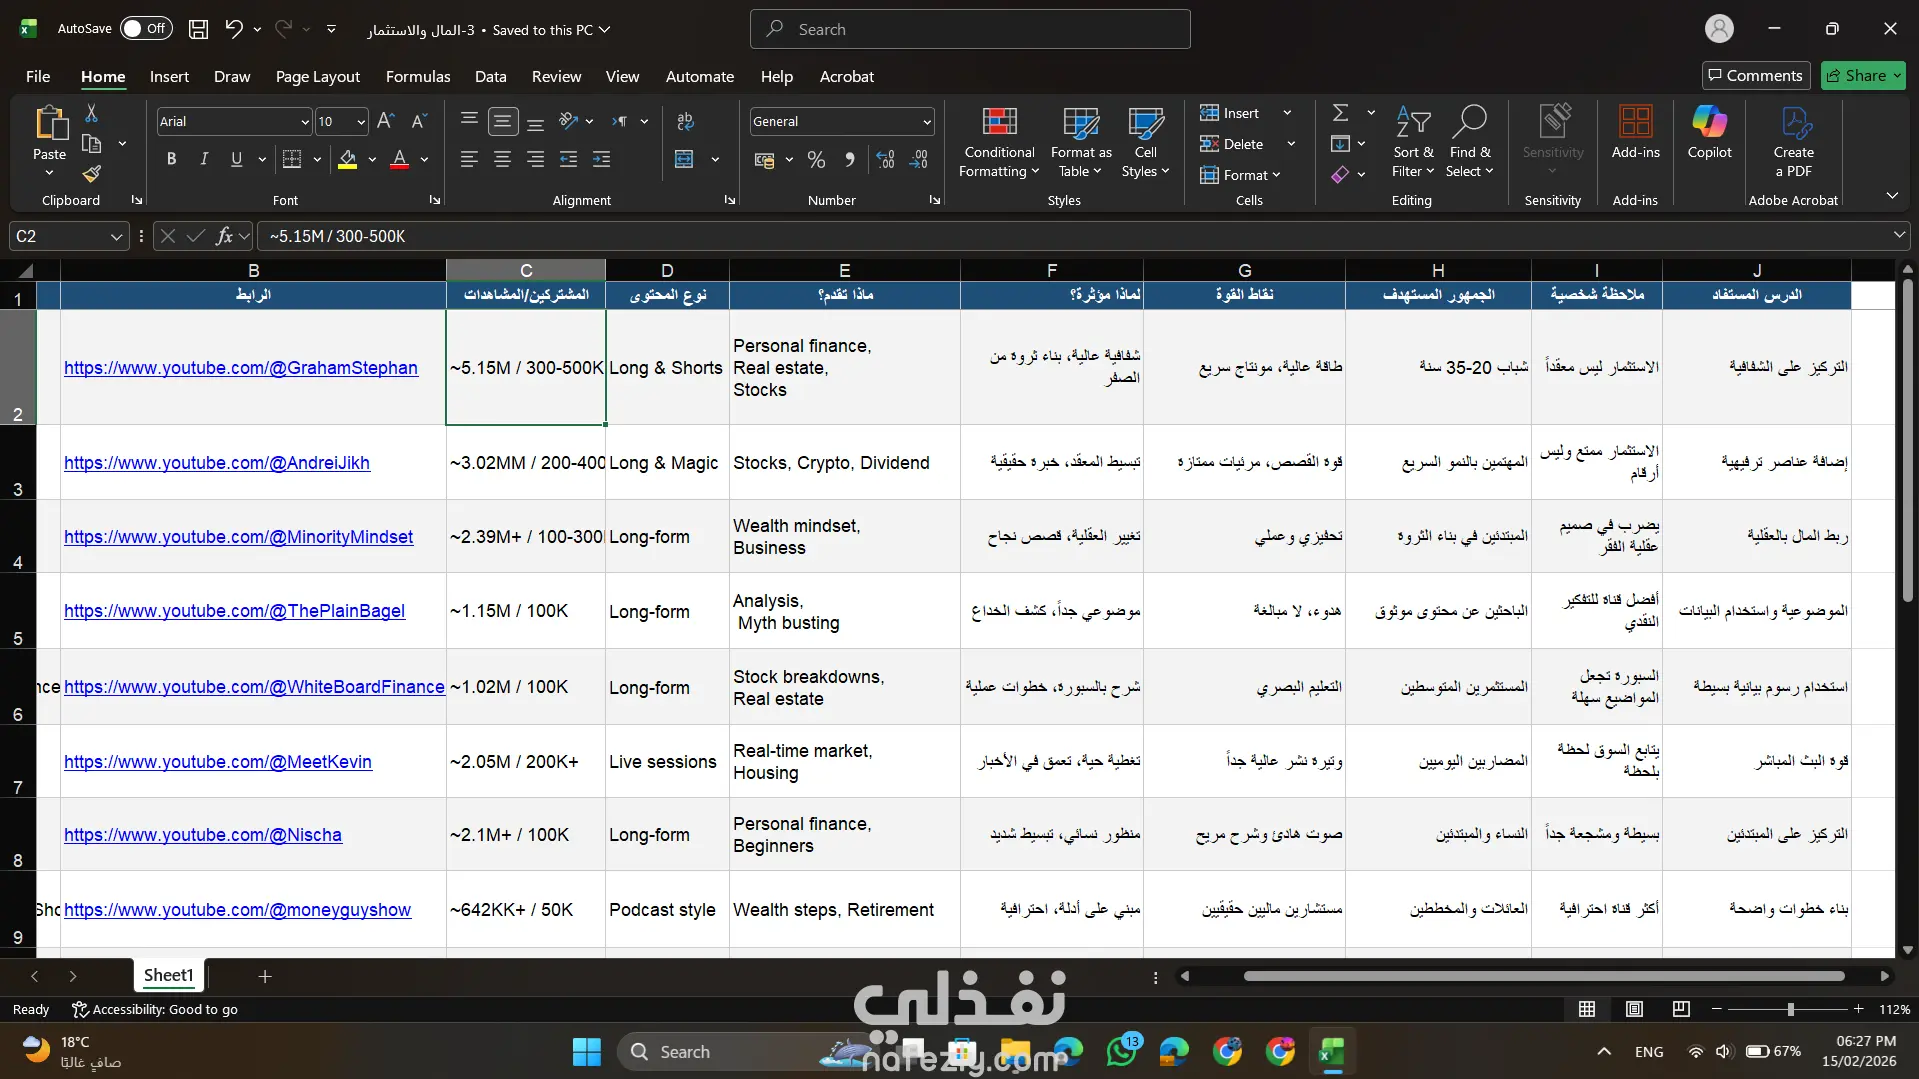Click the Increase Decimal icon
Viewport: 1919px width, 1079px height.
pos(885,159)
